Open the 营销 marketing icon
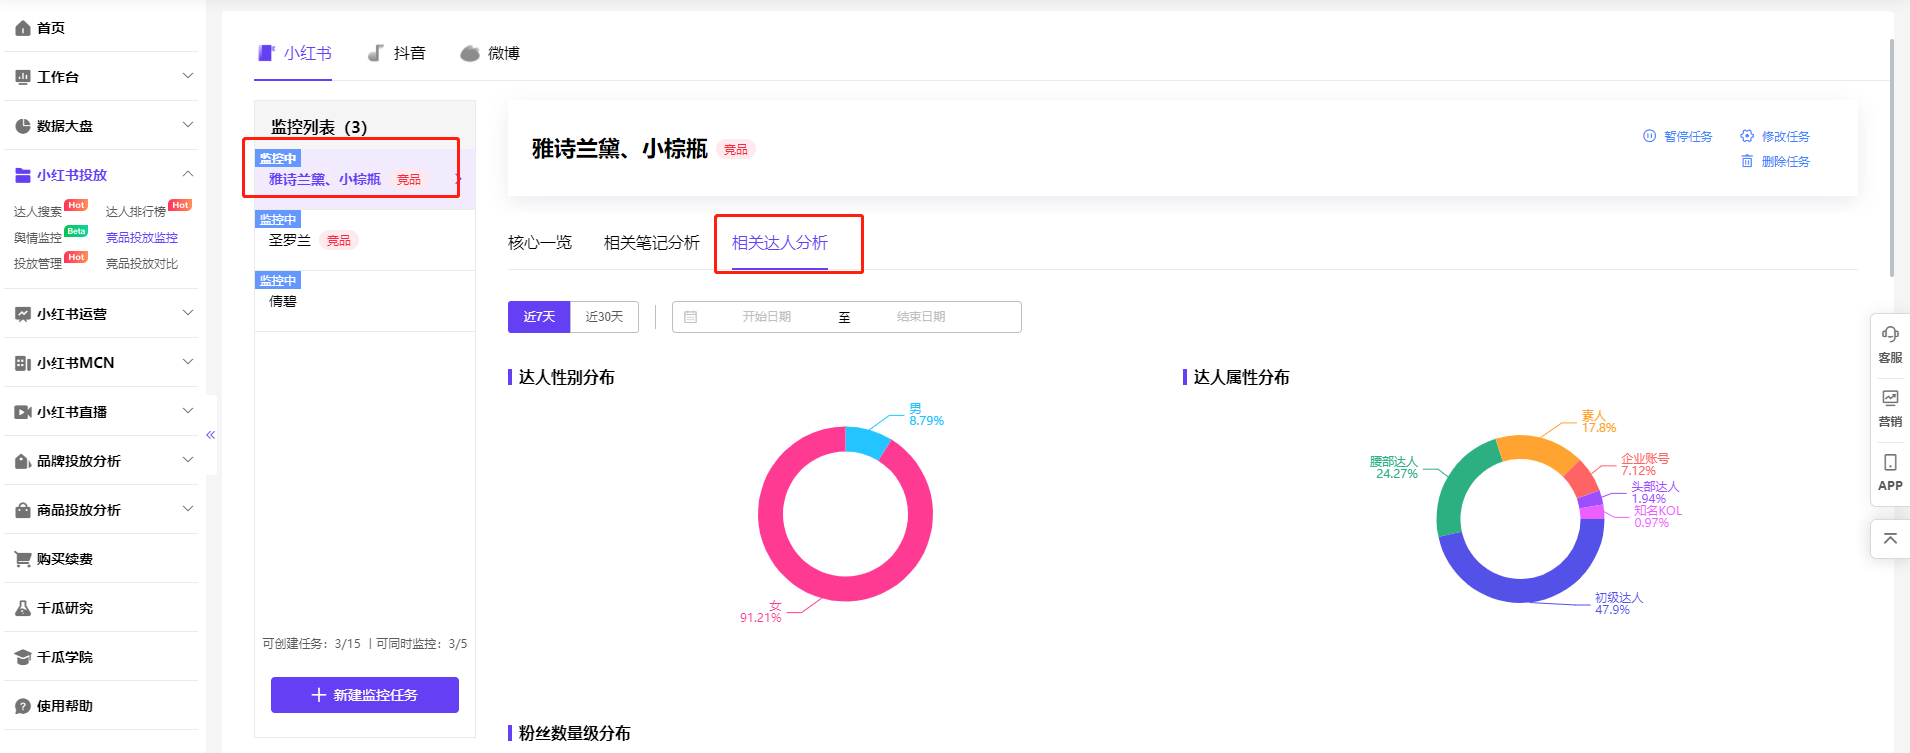The width and height of the screenshot is (1910, 753). pyautogui.click(x=1890, y=398)
